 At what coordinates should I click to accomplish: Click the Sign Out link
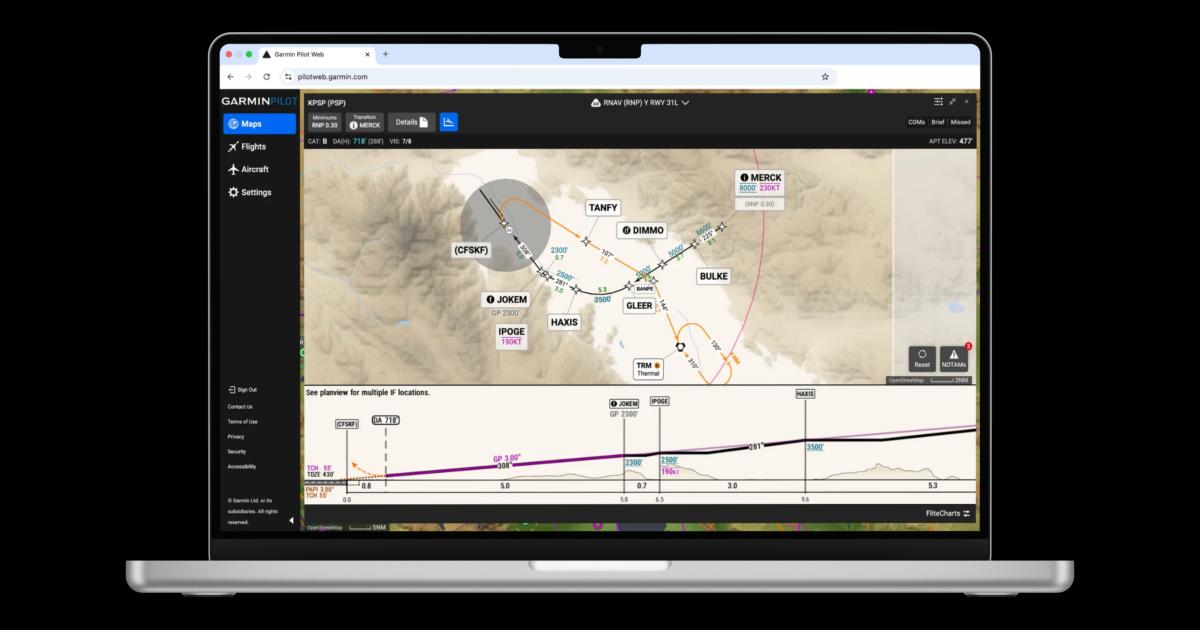(242, 389)
